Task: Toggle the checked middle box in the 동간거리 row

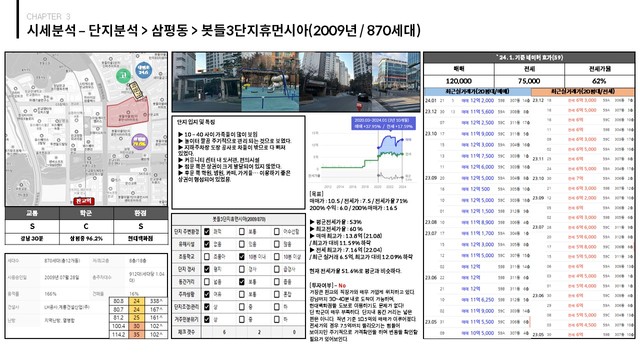Action: click(x=242, y=282)
